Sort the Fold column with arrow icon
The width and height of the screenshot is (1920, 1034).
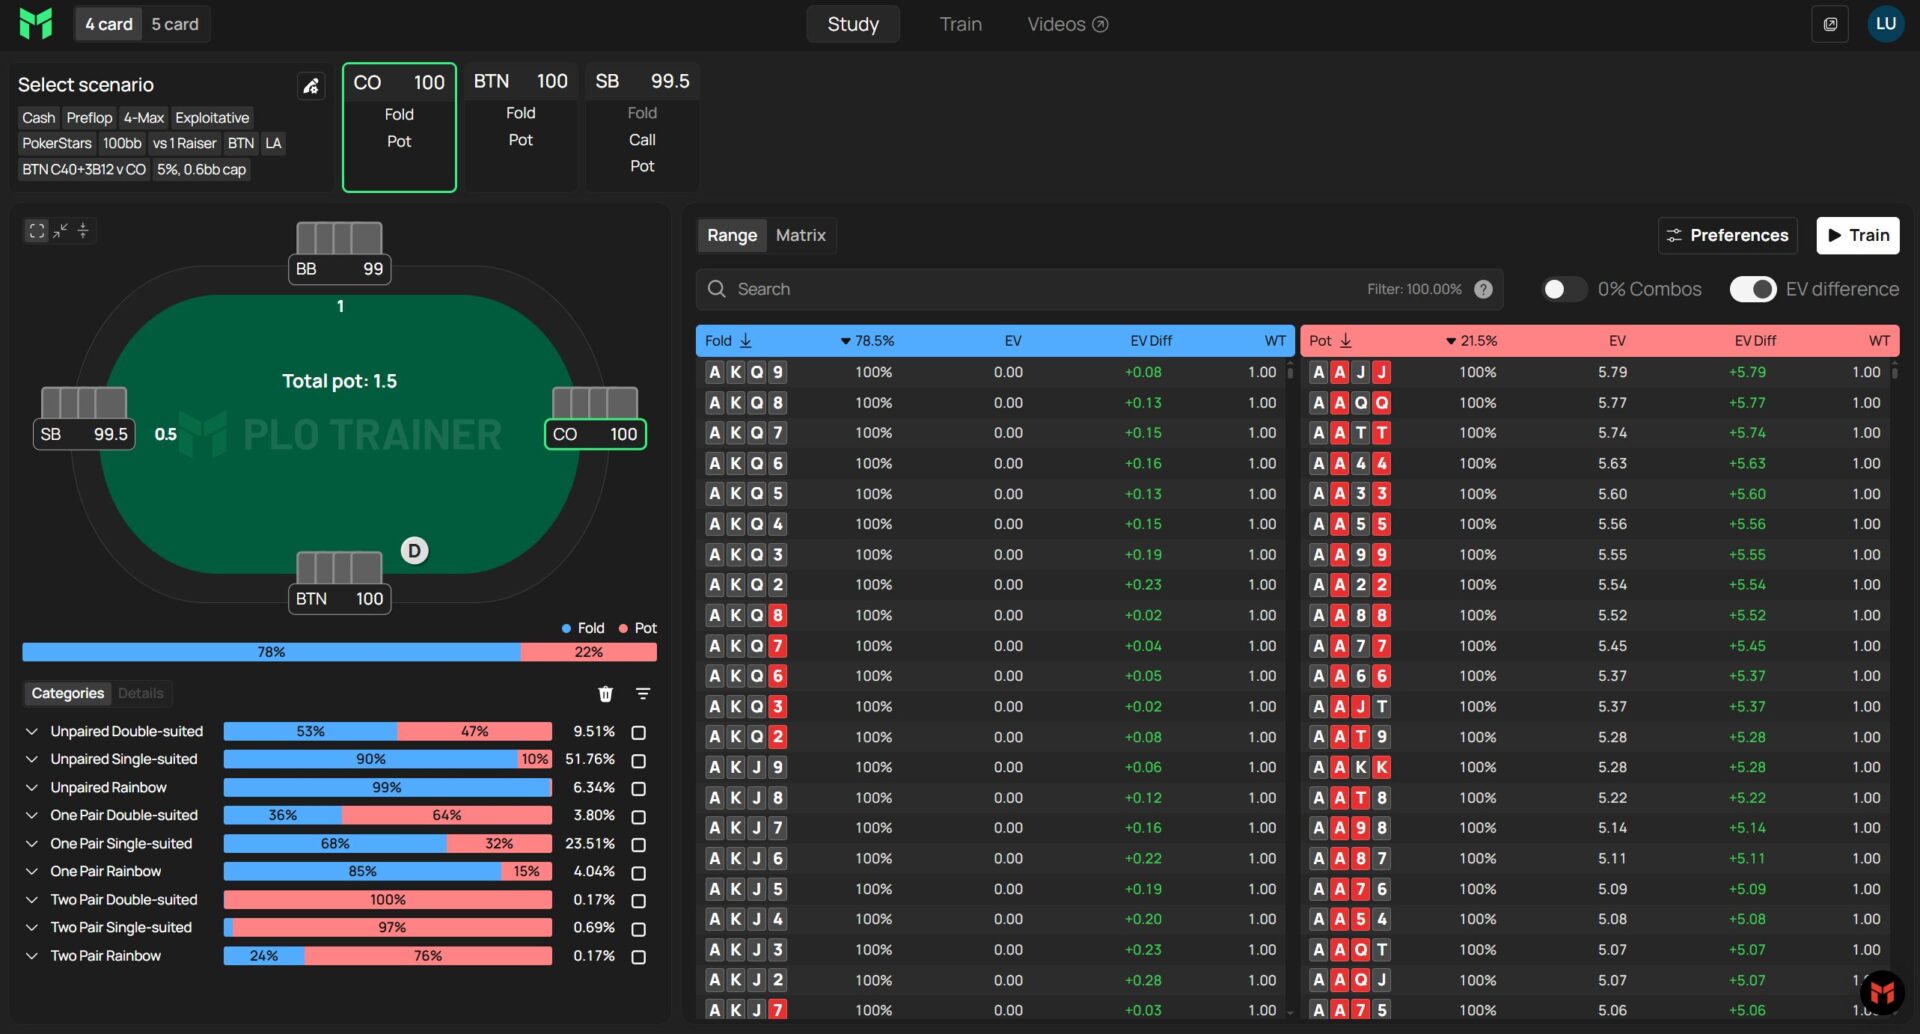point(745,341)
